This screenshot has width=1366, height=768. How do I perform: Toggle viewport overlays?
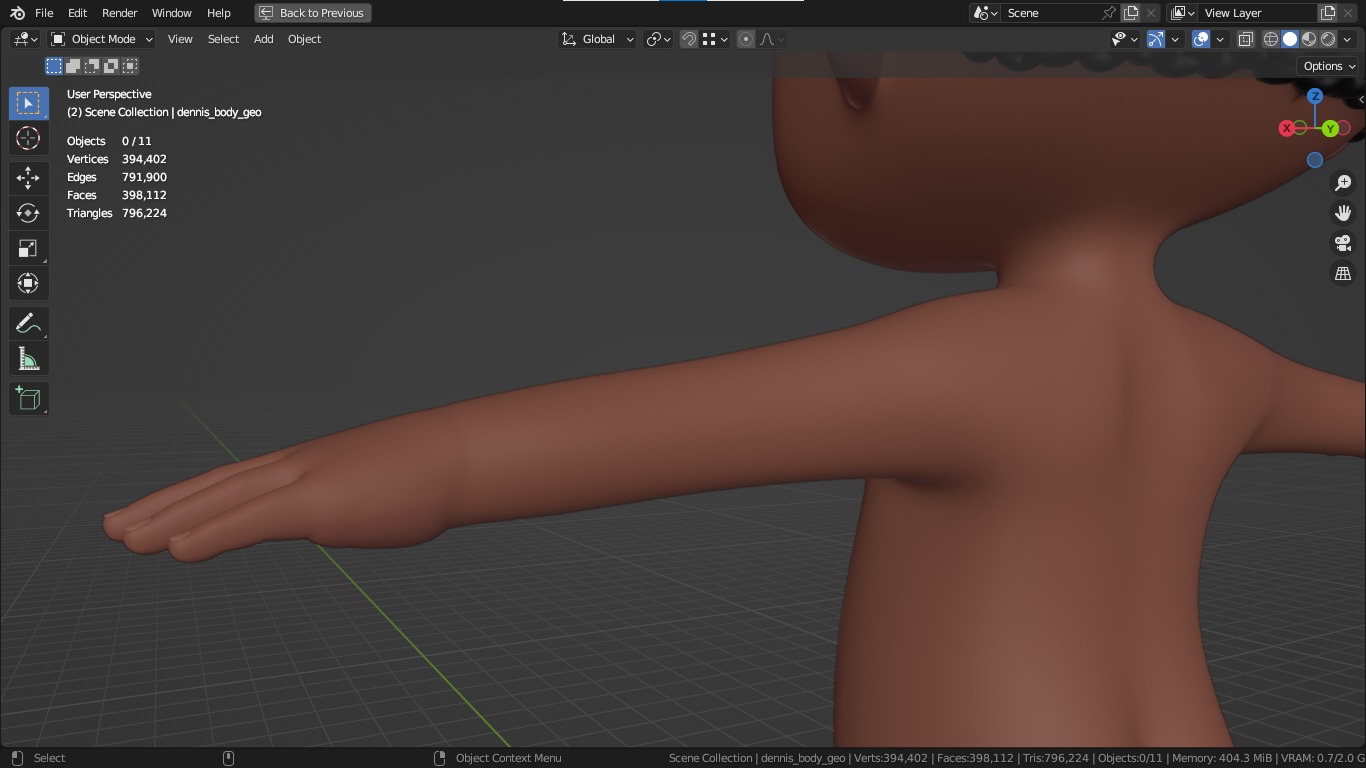point(1202,39)
